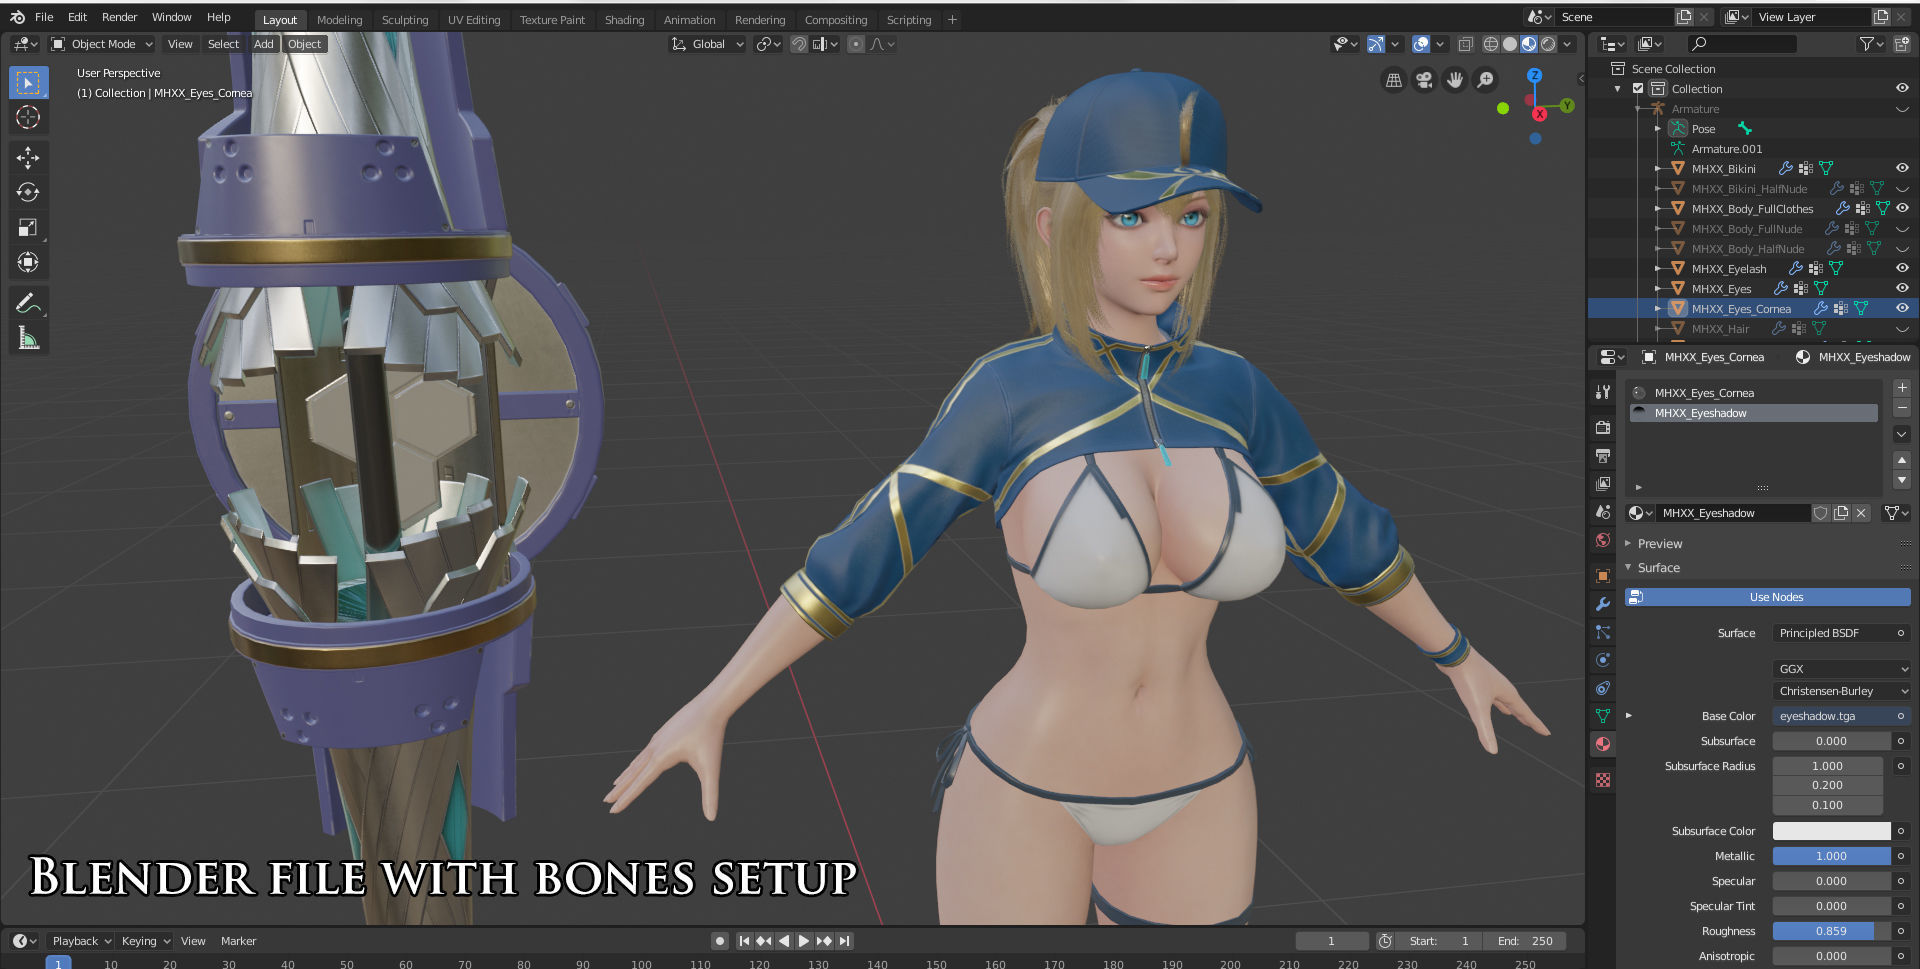This screenshot has width=1920, height=969.
Task: Pick the Rotate tool
Action: pyautogui.click(x=28, y=192)
